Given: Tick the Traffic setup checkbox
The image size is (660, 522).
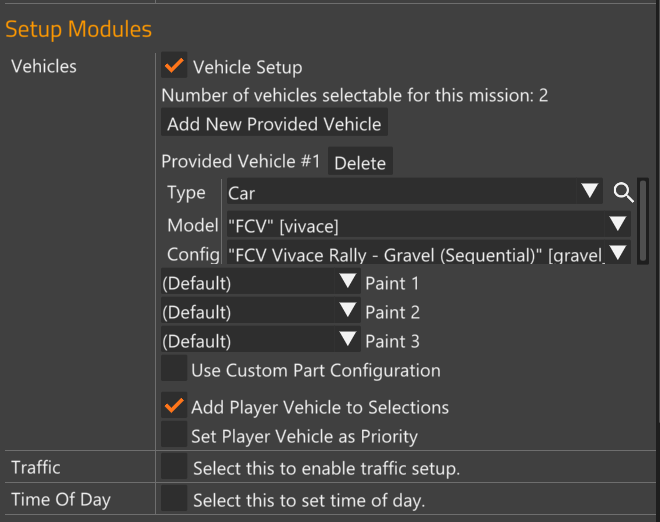Looking at the screenshot, I should [174, 467].
